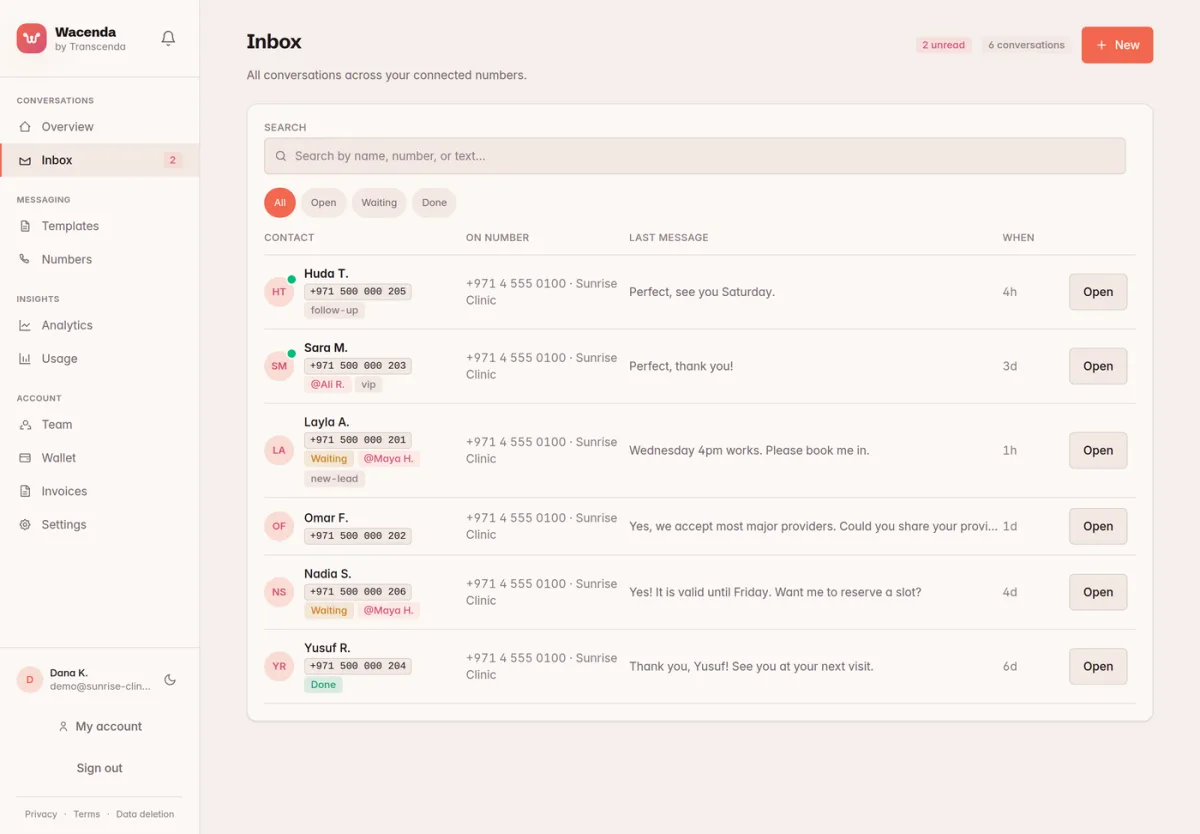Click Waiting status tag on Nadia S.
The height and width of the screenshot is (834, 1200).
pyautogui.click(x=329, y=610)
